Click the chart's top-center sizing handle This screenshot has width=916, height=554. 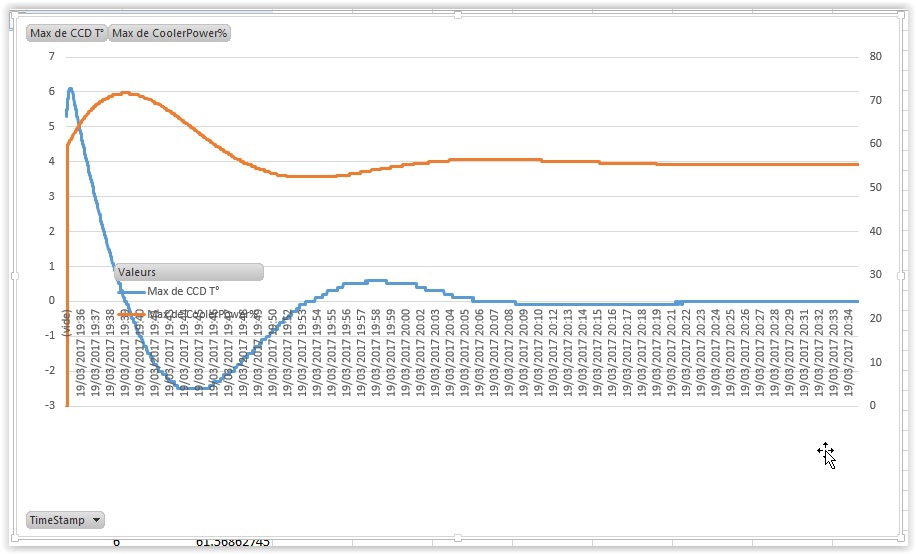[x=458, y=15]
